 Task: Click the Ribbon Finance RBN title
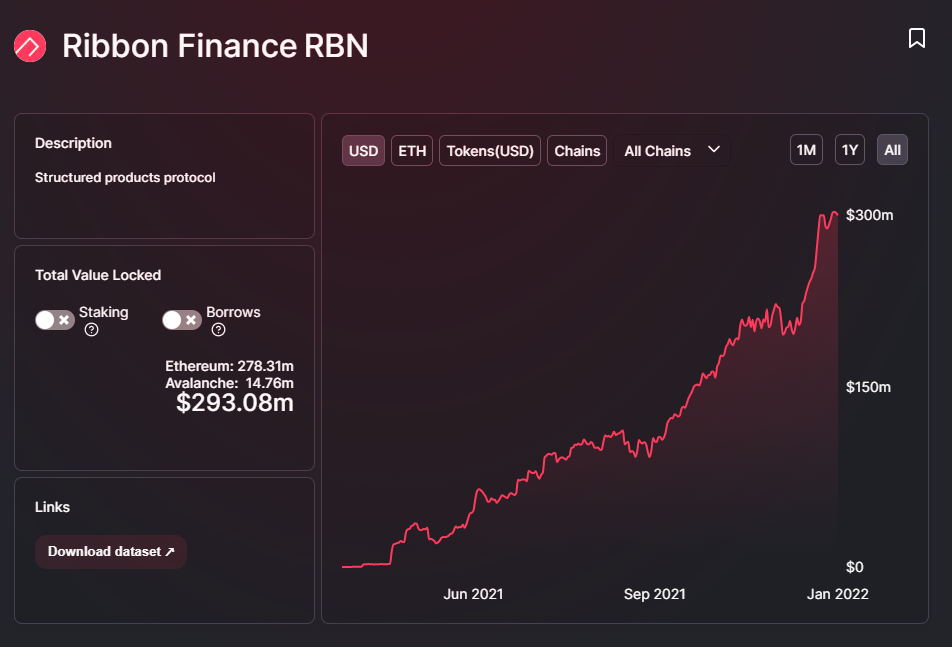click(x=215, y=46)
